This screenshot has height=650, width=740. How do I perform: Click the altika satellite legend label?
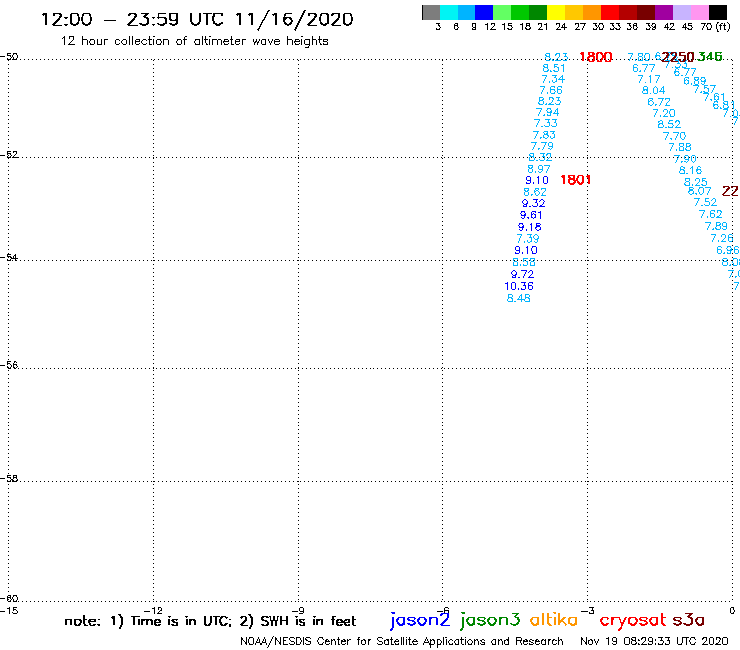point(553,620)
